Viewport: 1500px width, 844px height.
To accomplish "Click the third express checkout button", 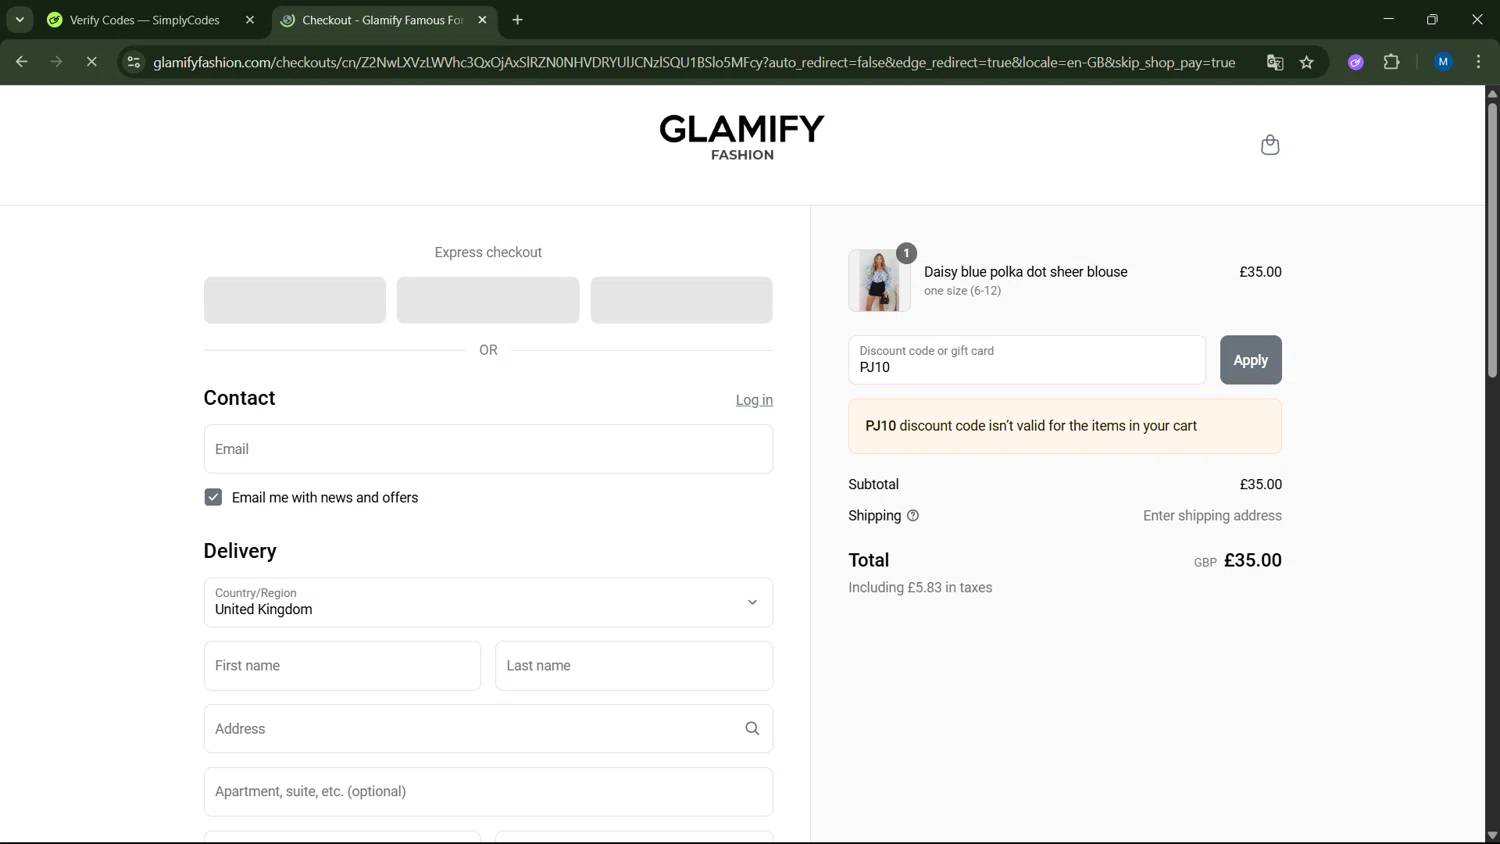I will coord(681,300).
